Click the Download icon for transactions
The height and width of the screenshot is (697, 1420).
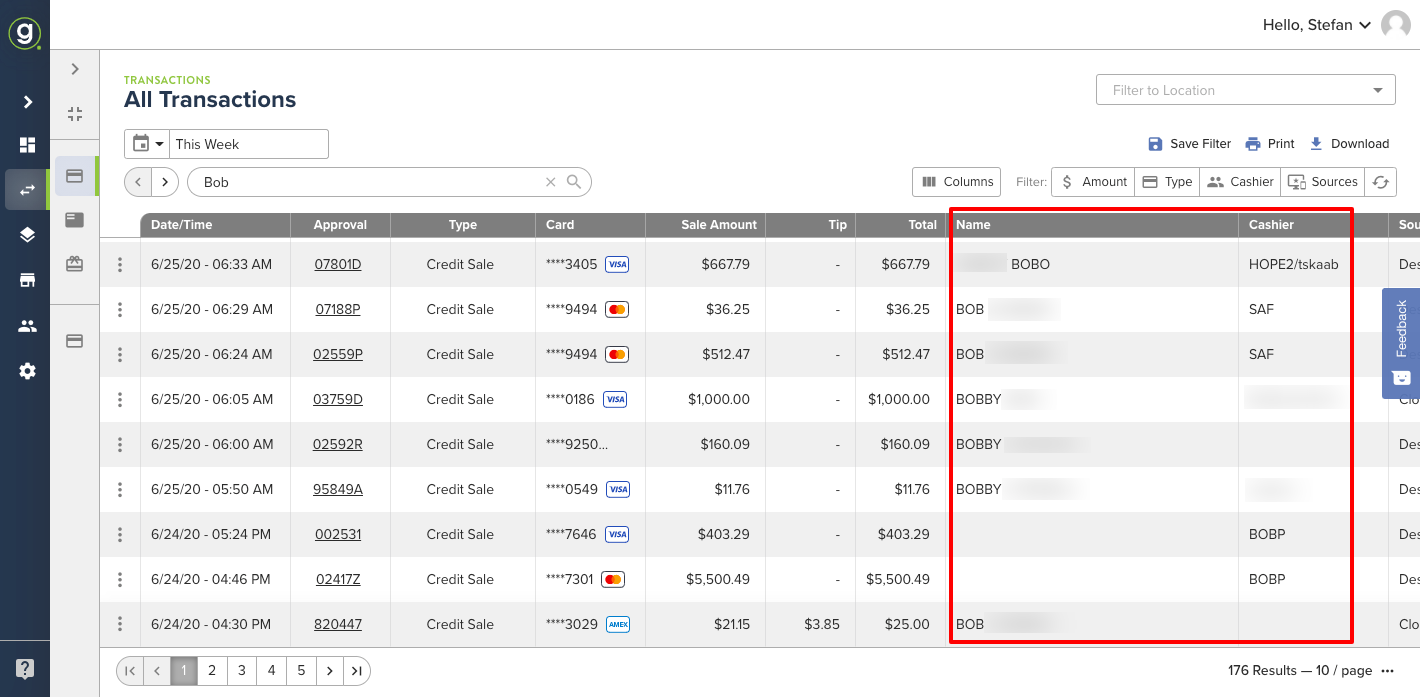[x=1349, y=143]
